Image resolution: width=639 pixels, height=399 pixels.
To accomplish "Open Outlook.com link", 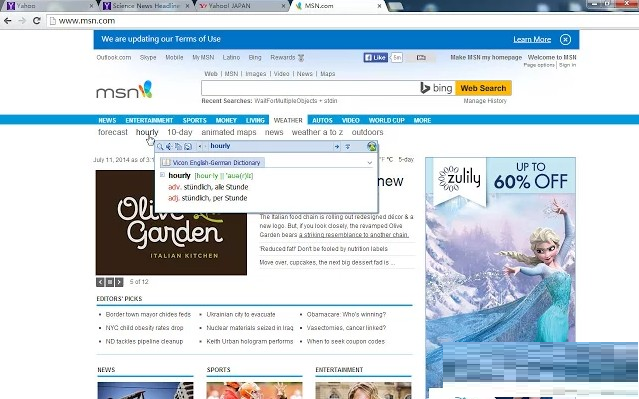I will pos(114,57).
